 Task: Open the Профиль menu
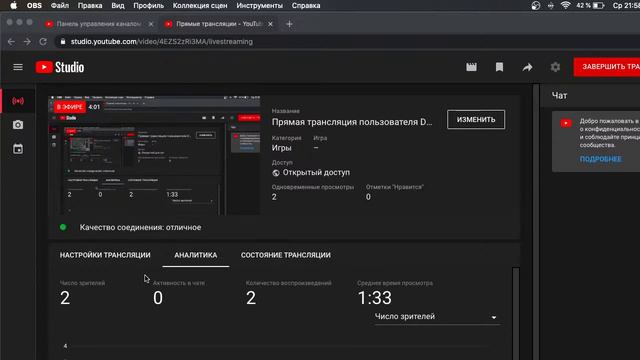[x=149, y=6]
